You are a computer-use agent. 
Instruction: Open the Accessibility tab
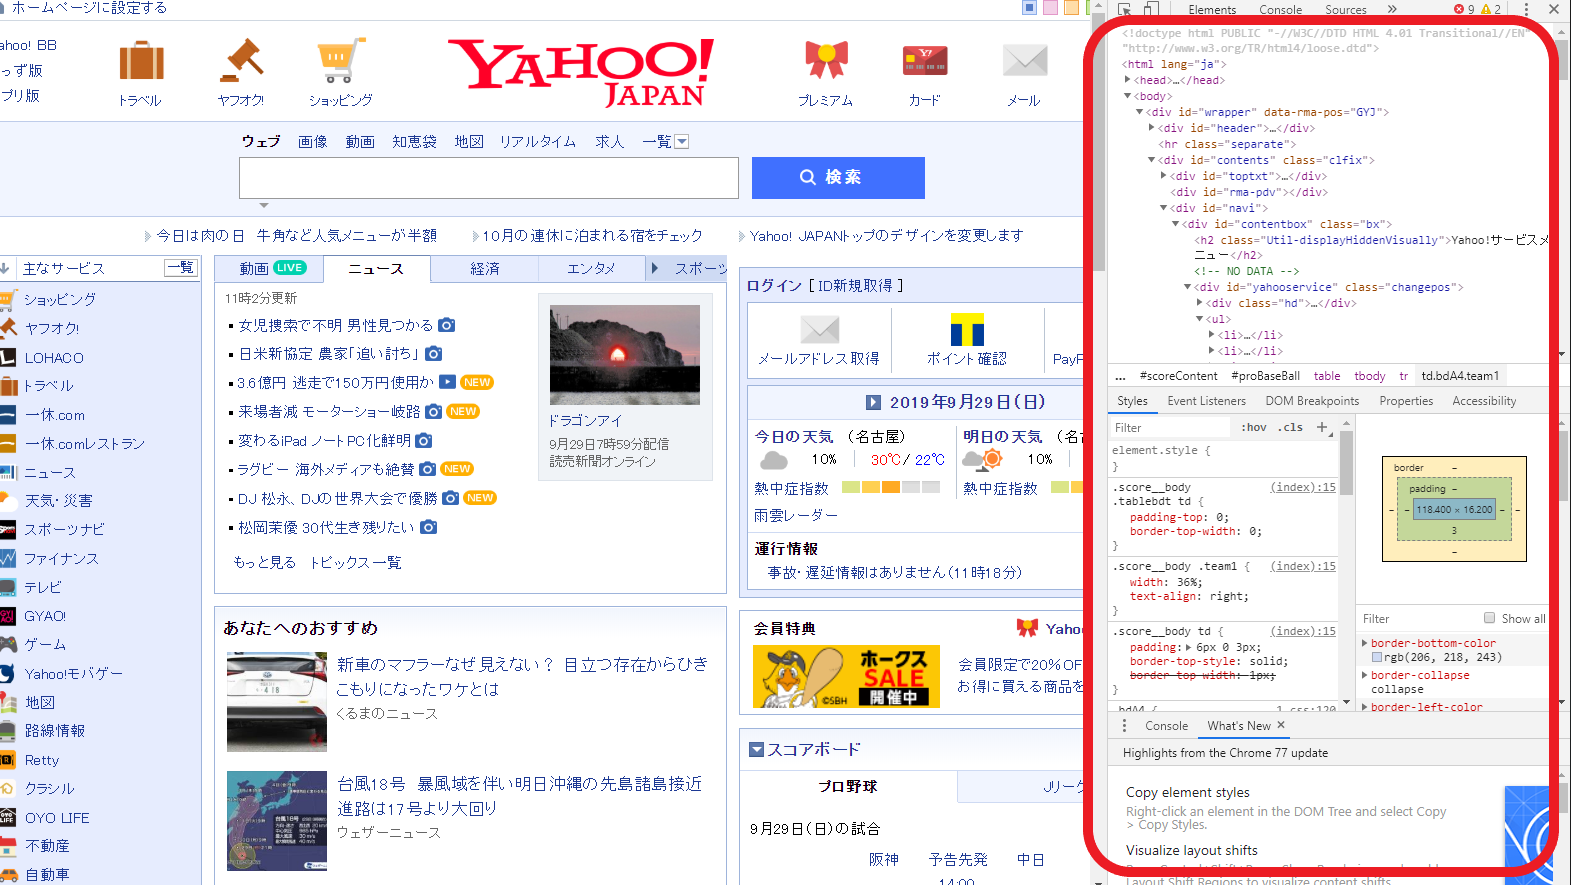(1484, 401)
